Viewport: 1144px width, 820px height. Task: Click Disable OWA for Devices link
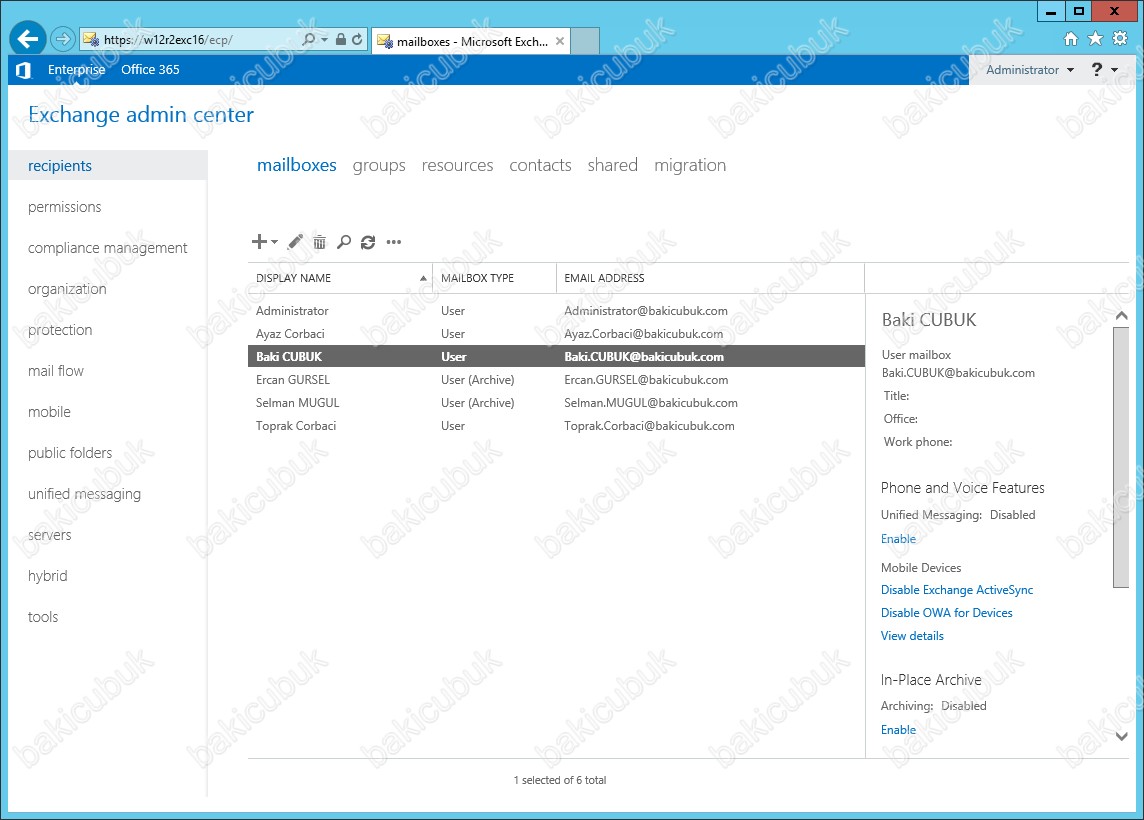[x=946, y=613]
